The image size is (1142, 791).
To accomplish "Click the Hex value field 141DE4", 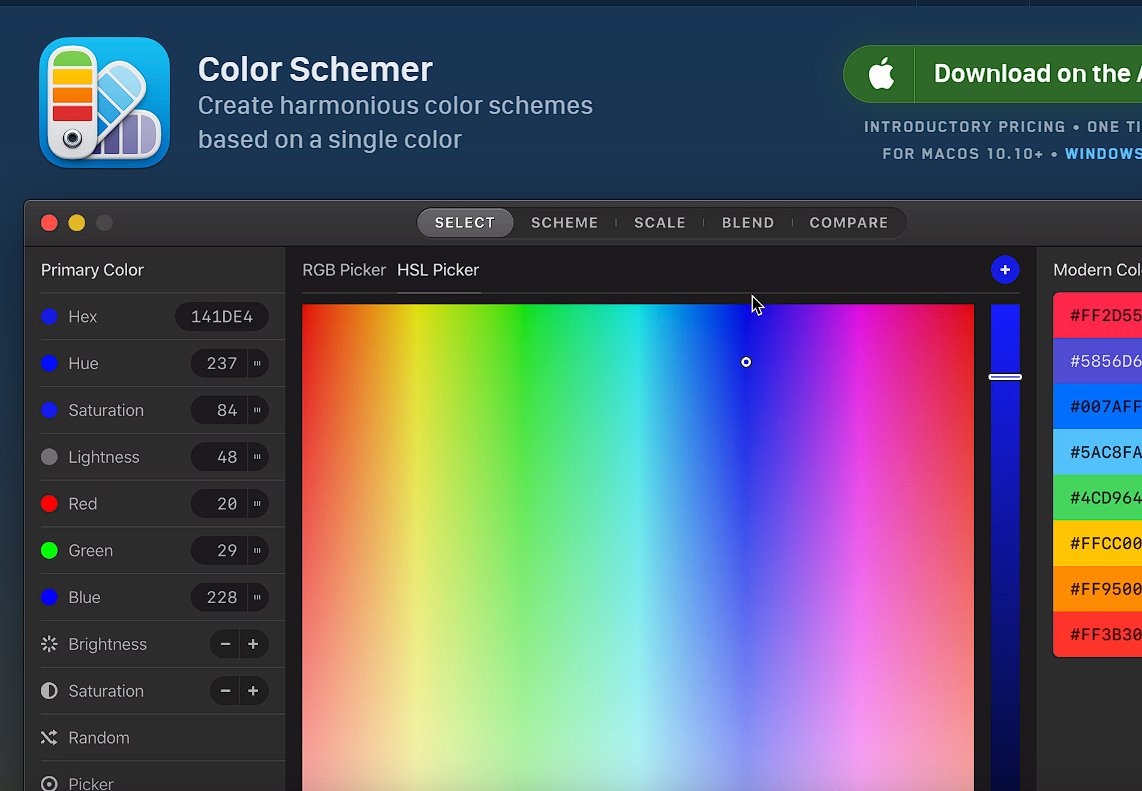I will click(x=221, y=316).
